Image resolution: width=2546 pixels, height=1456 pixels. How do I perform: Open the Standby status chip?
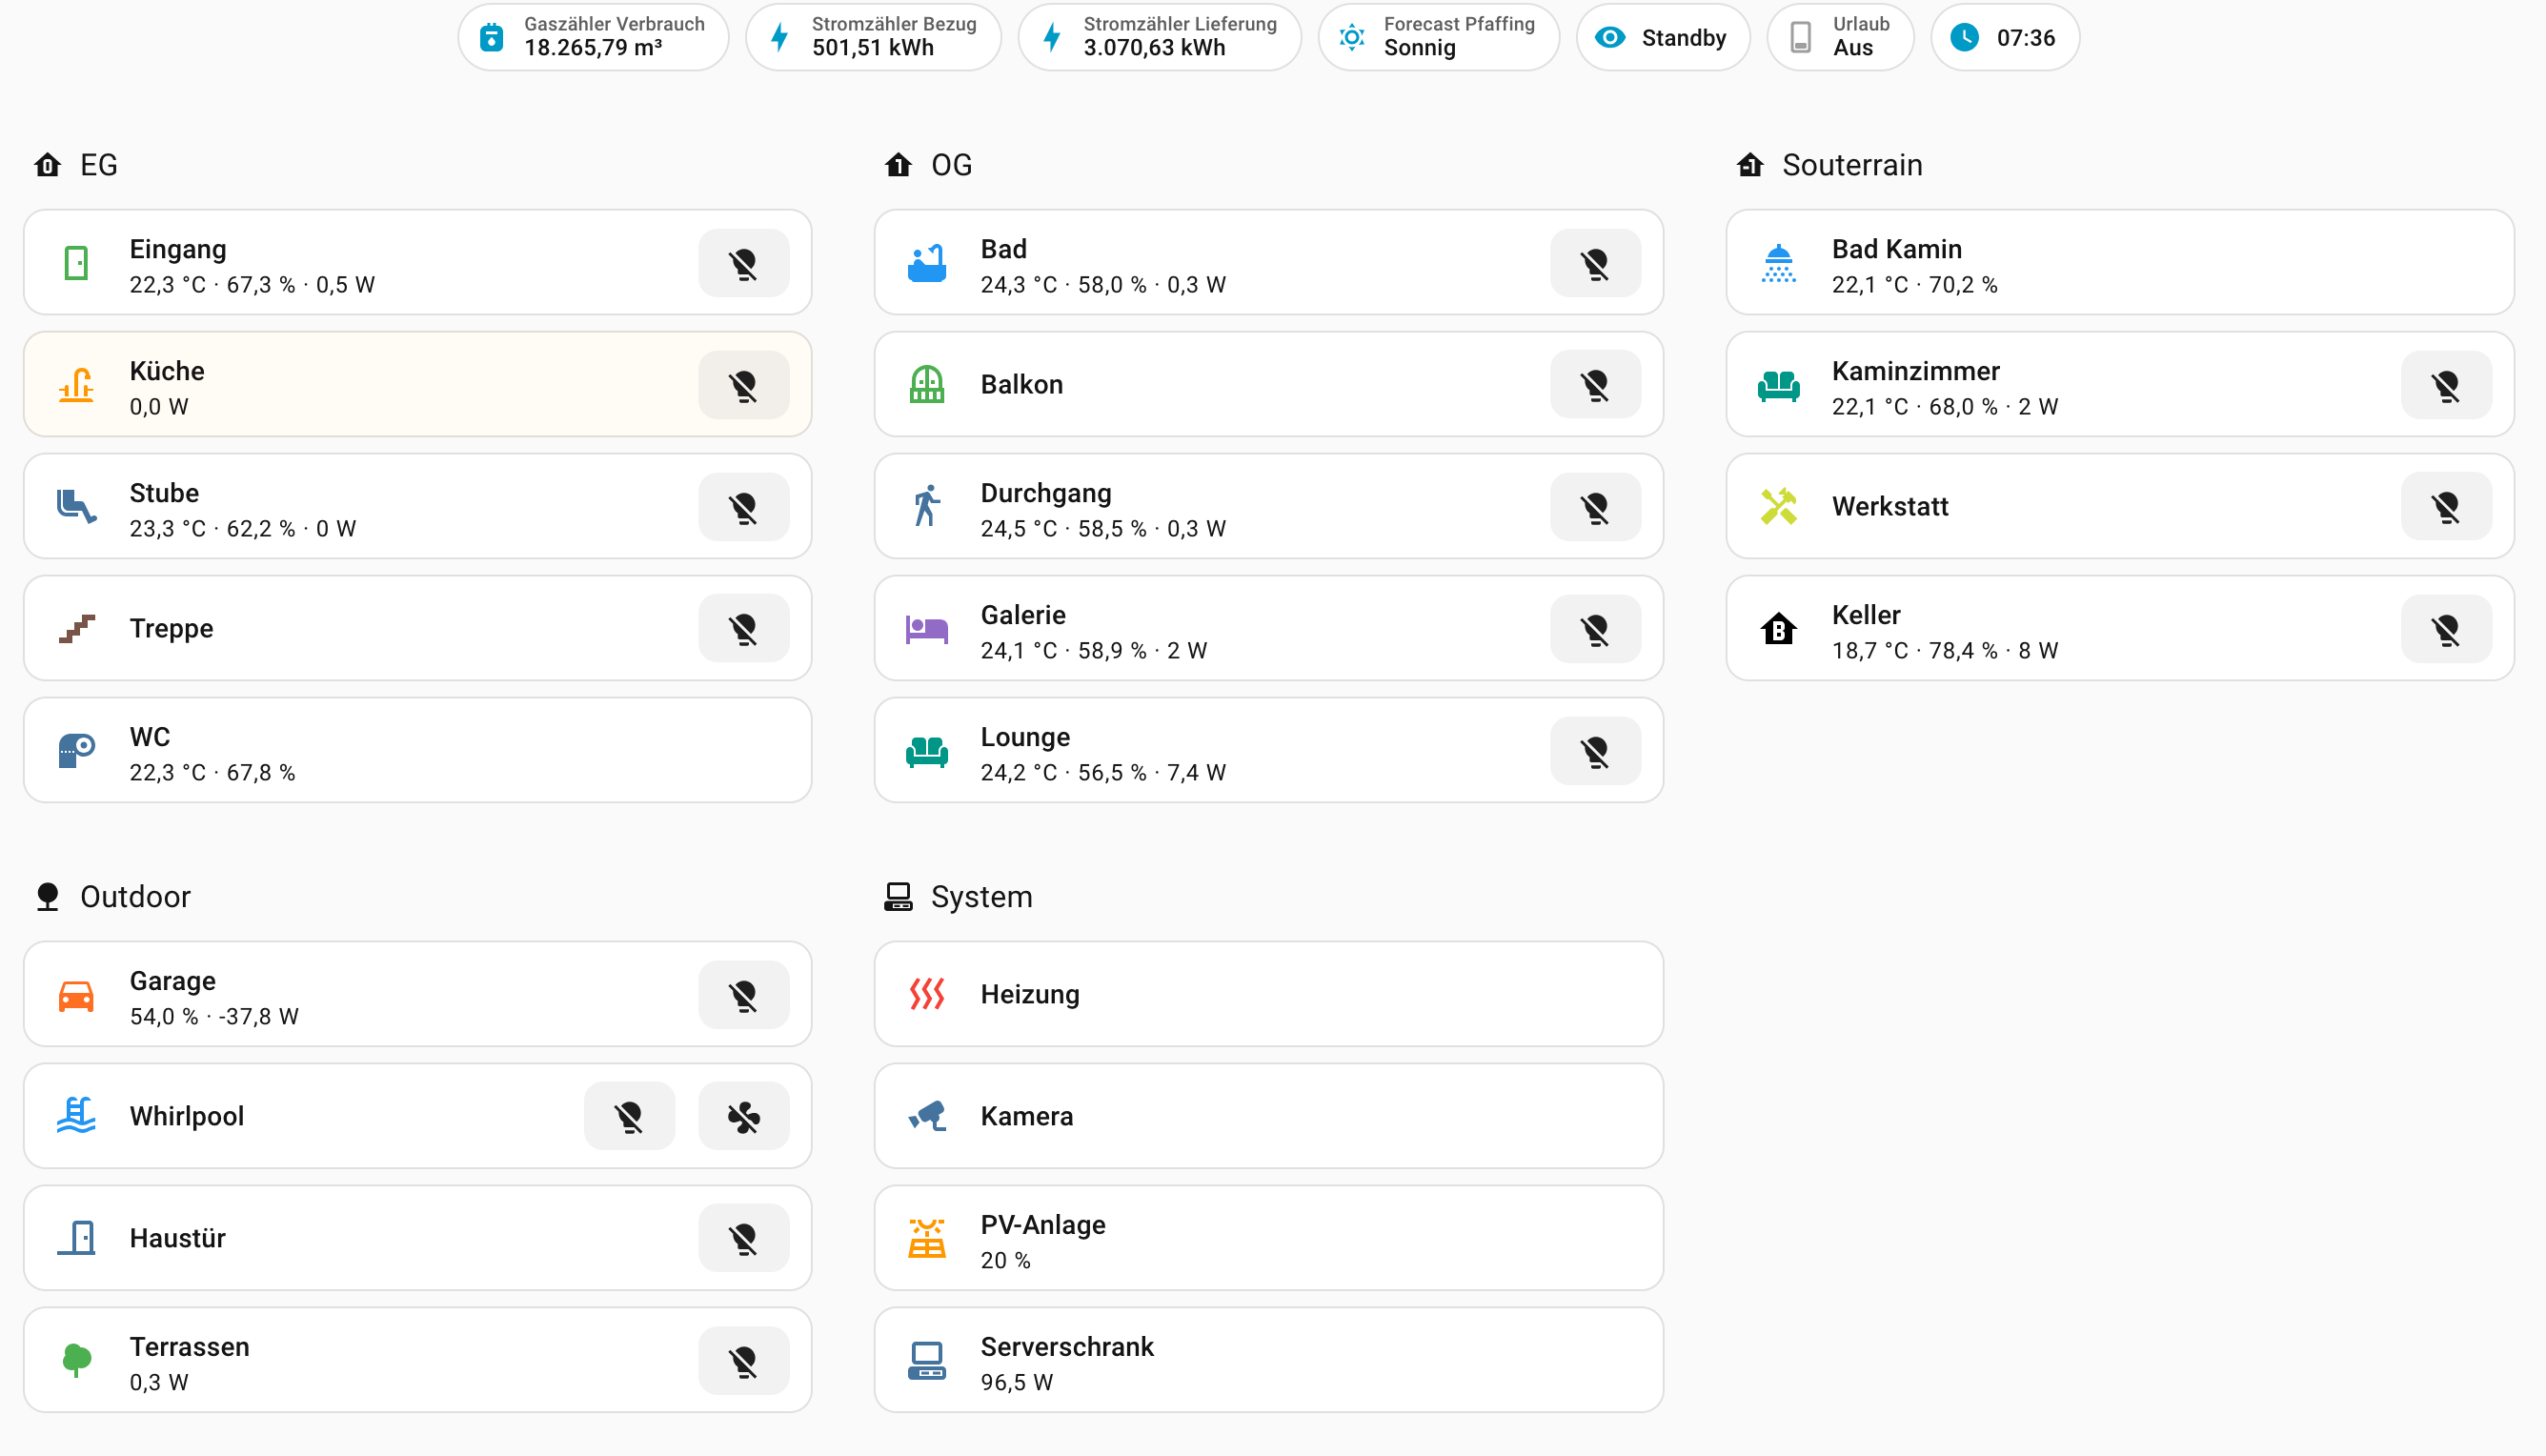(x=1662, y=38)
